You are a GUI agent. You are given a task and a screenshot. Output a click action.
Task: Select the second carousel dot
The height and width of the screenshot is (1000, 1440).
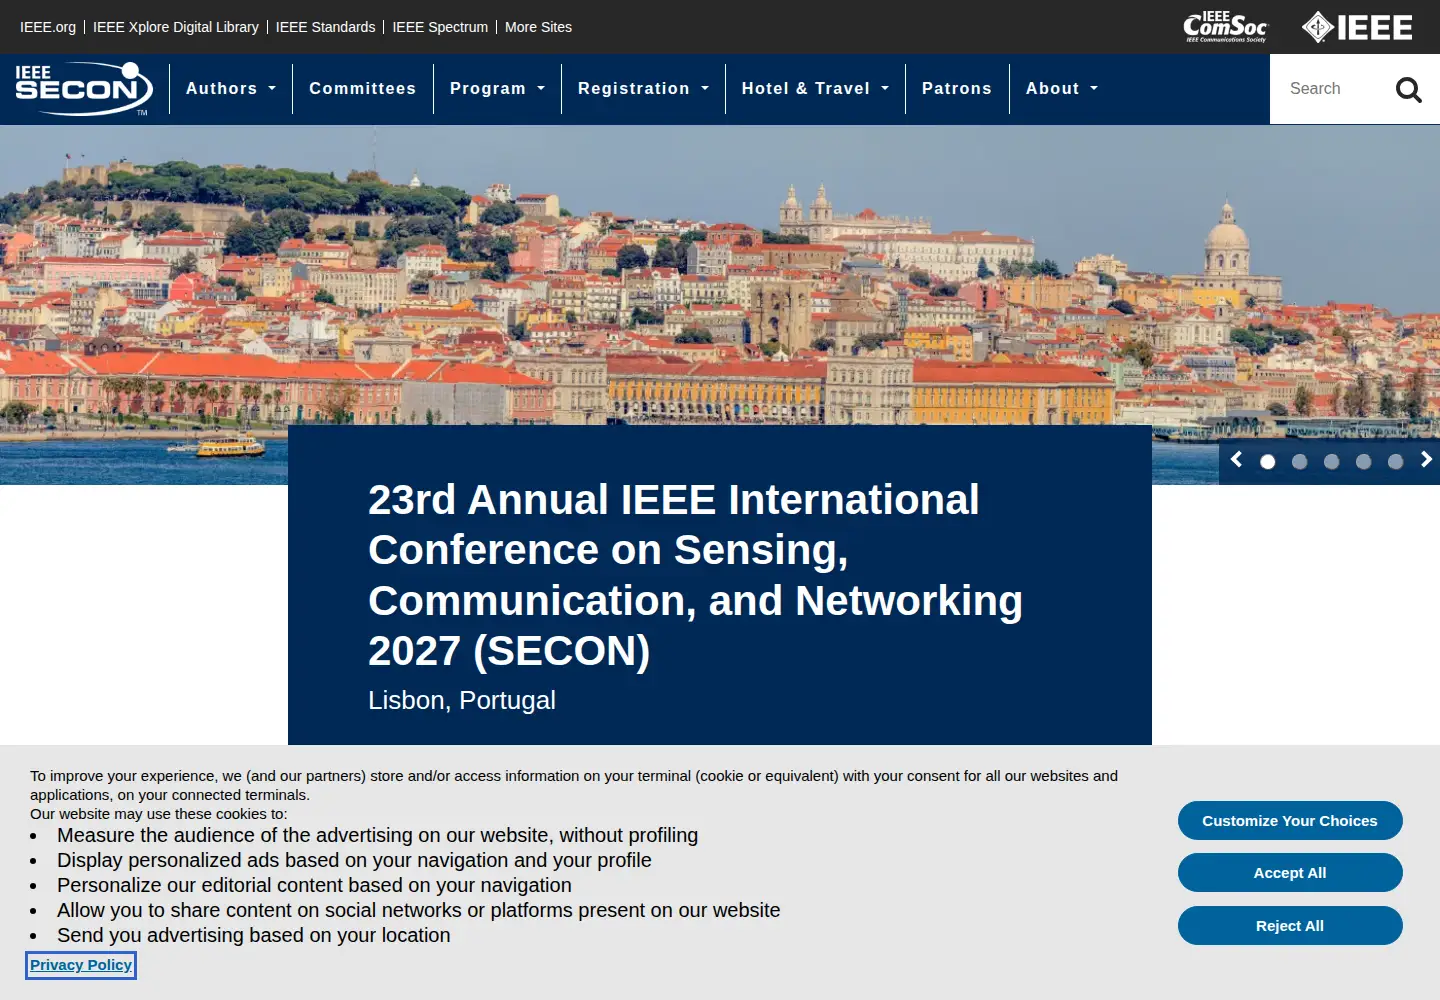tap(1300, 462)
